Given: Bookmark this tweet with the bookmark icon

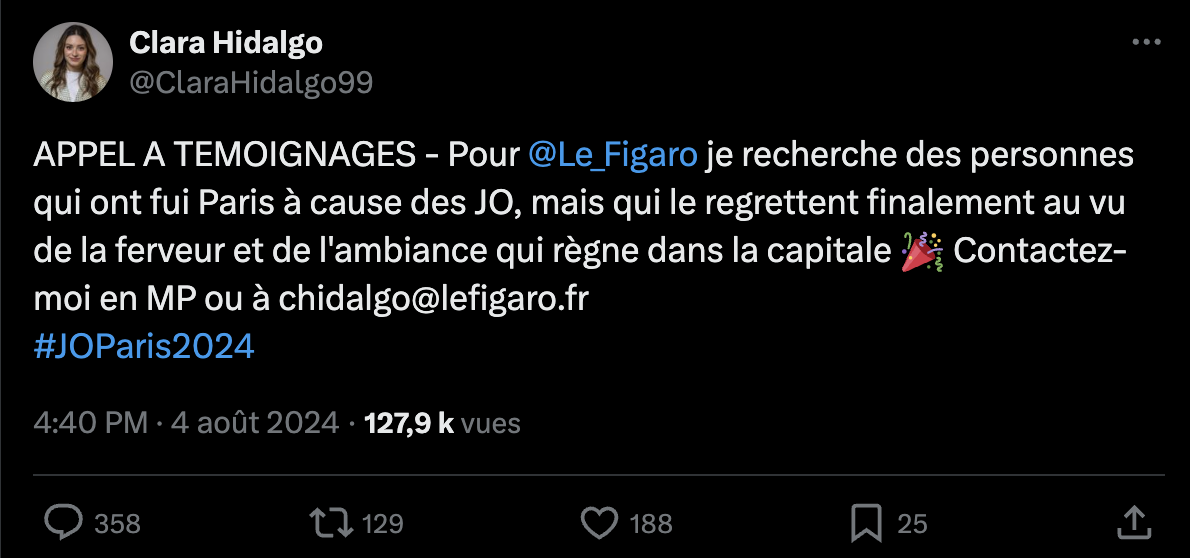Looking at the screenshot, I should pos(867,523).
